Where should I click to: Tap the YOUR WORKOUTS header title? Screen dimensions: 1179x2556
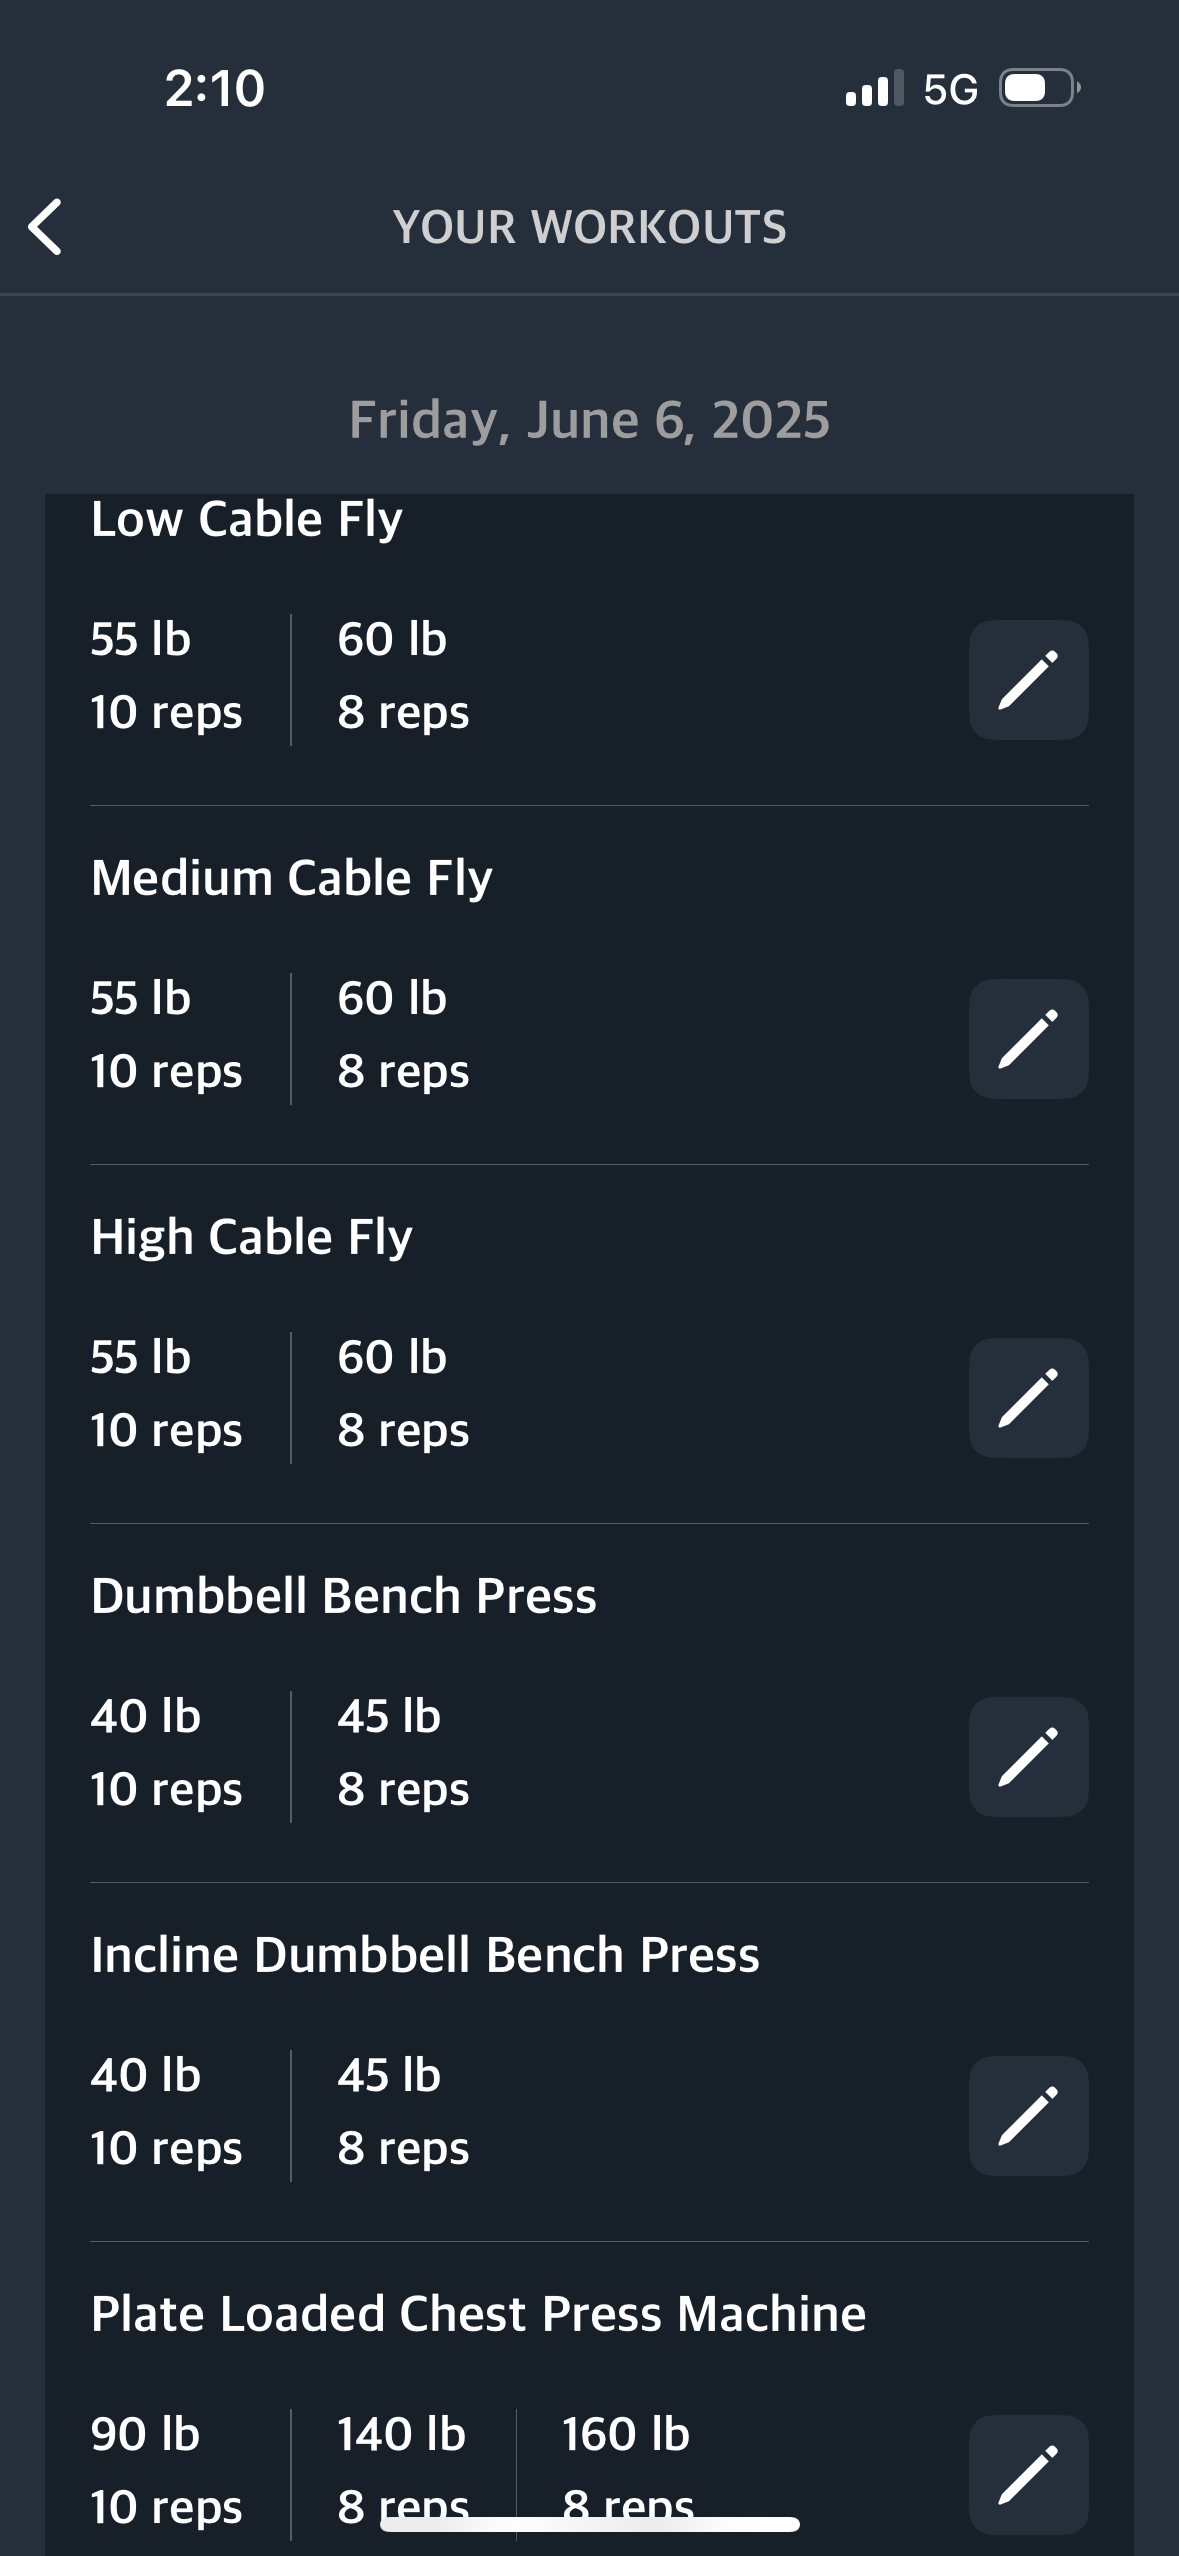click(x=589, y=227)
